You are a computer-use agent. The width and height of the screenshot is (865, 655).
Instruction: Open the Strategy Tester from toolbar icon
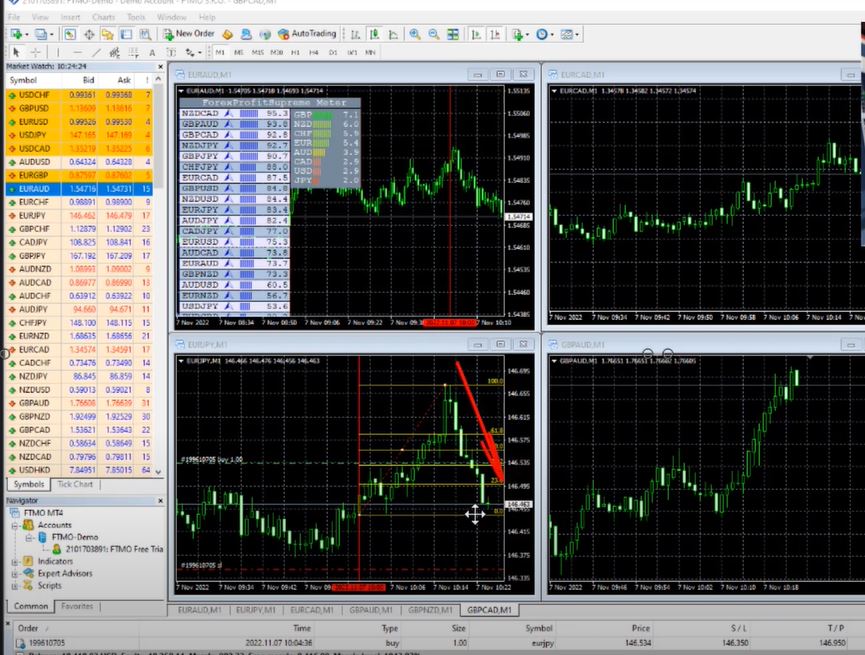pyautogui.click(x=145, y=34)
